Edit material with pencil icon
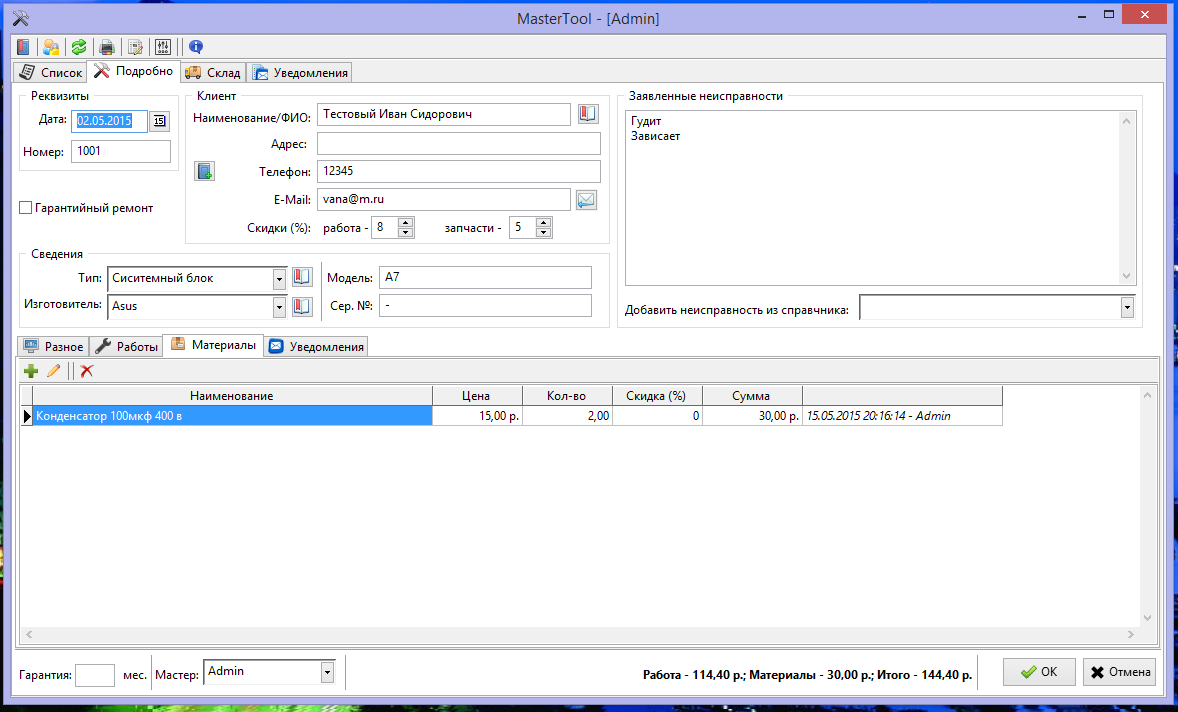 53,371
